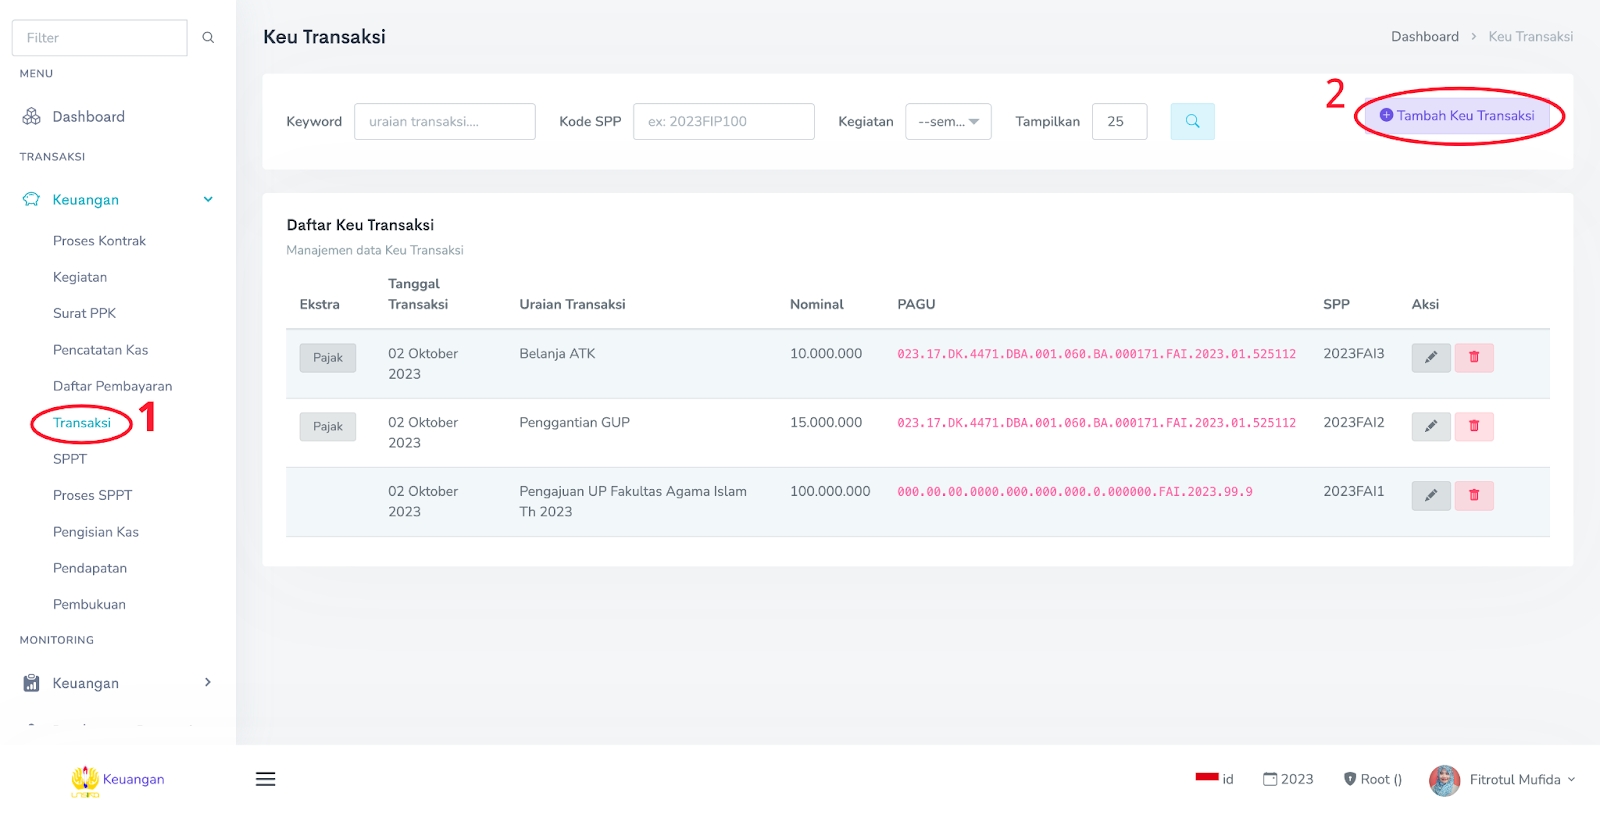Open the Fitrotul Mufida user dropdown

pyautogui.click(x=1513, y=780)
